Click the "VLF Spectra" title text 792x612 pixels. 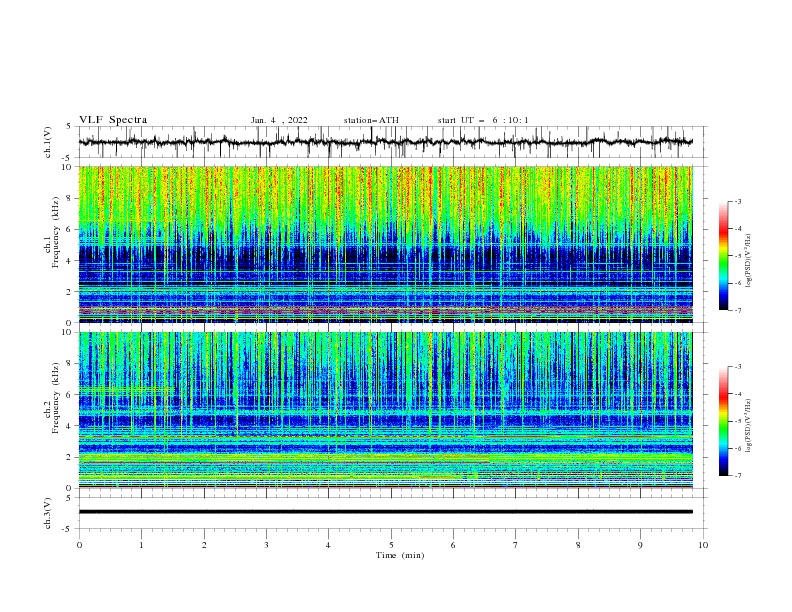113,120
